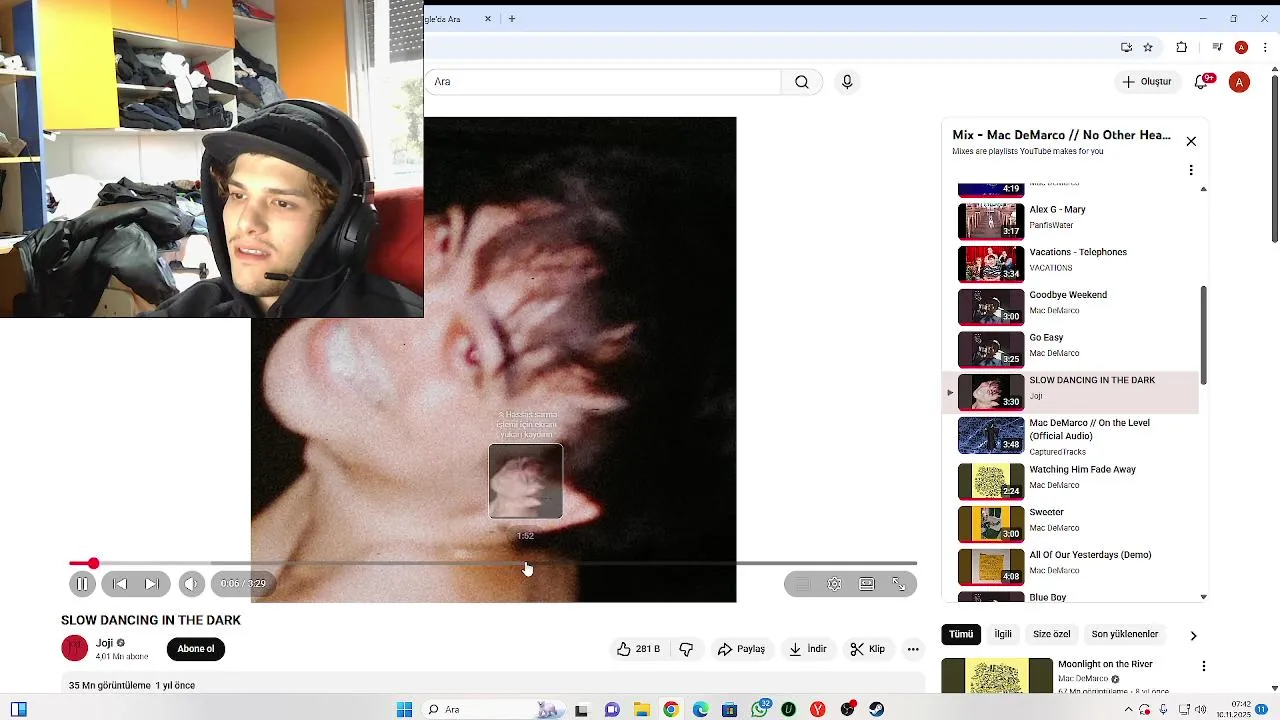Open File Explorer from the taskbar
1280x720 pixels.
641,709
